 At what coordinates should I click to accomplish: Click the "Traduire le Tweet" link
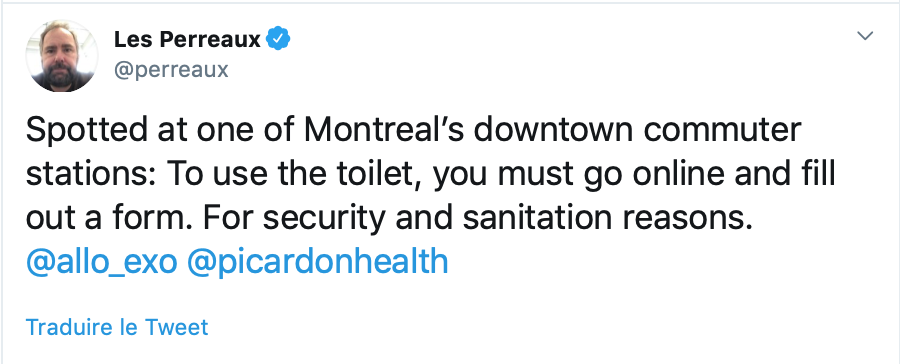[117, 328]
